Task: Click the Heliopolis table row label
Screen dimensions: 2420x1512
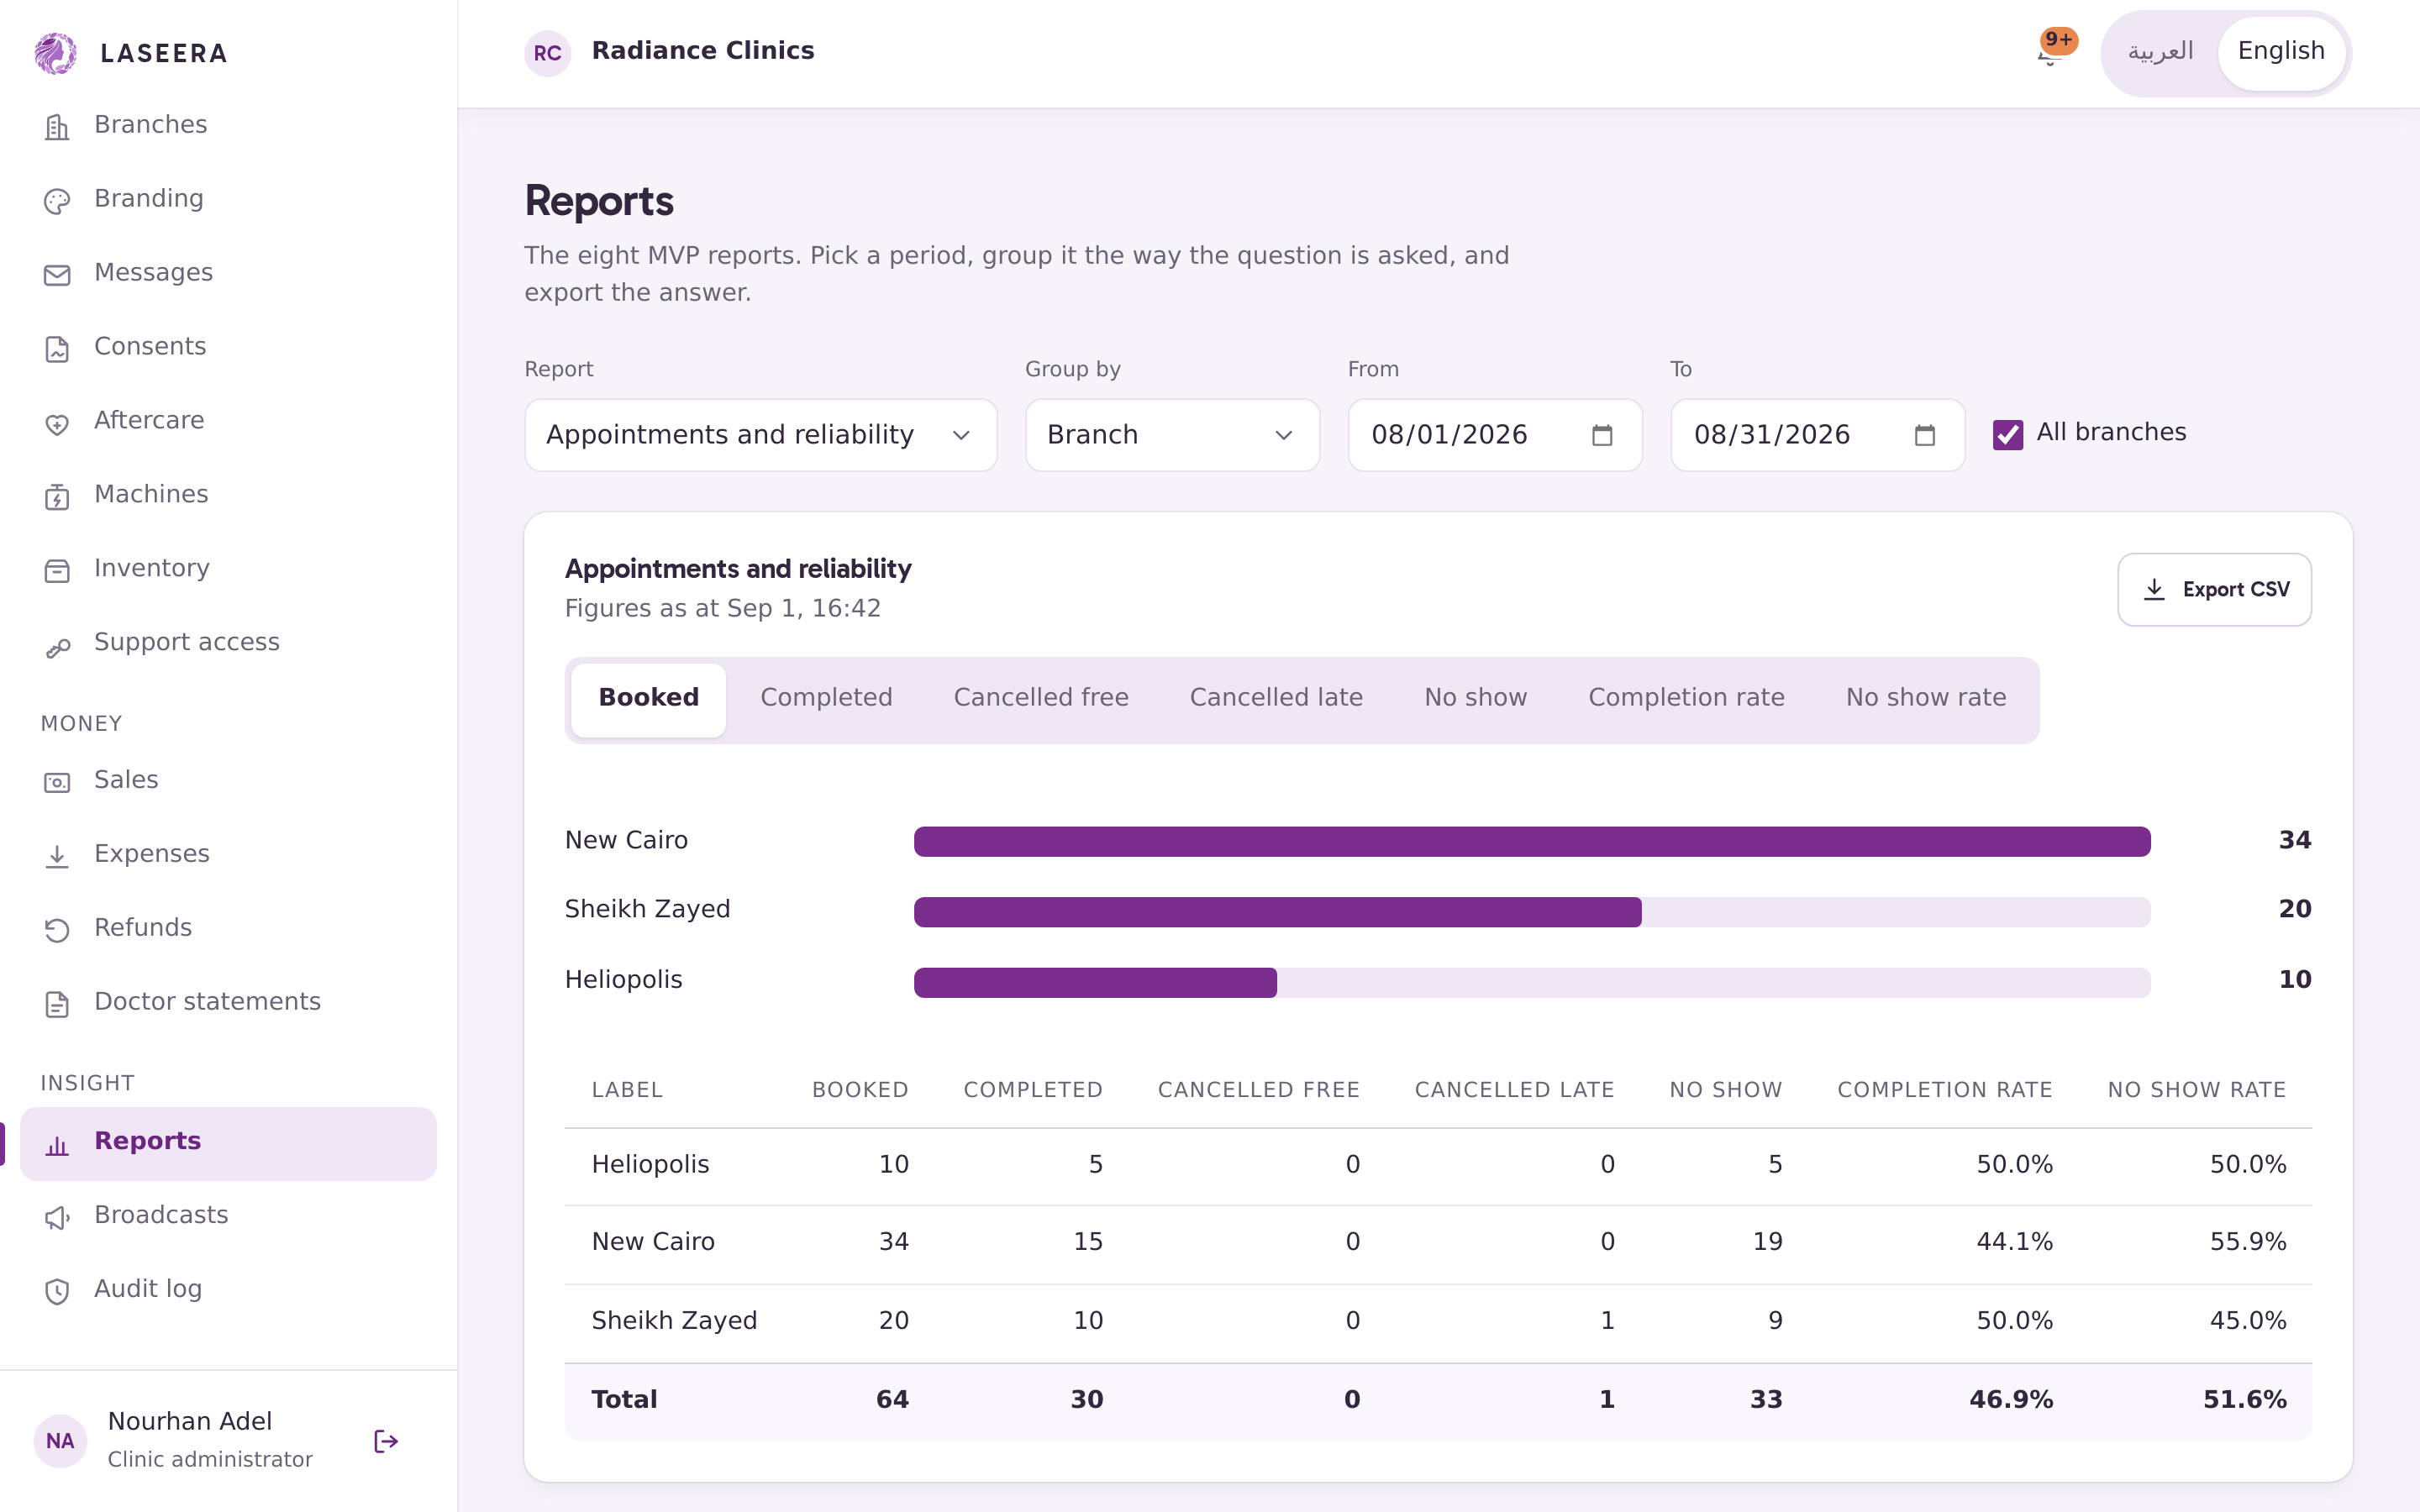Action: tap(650, 1165)
